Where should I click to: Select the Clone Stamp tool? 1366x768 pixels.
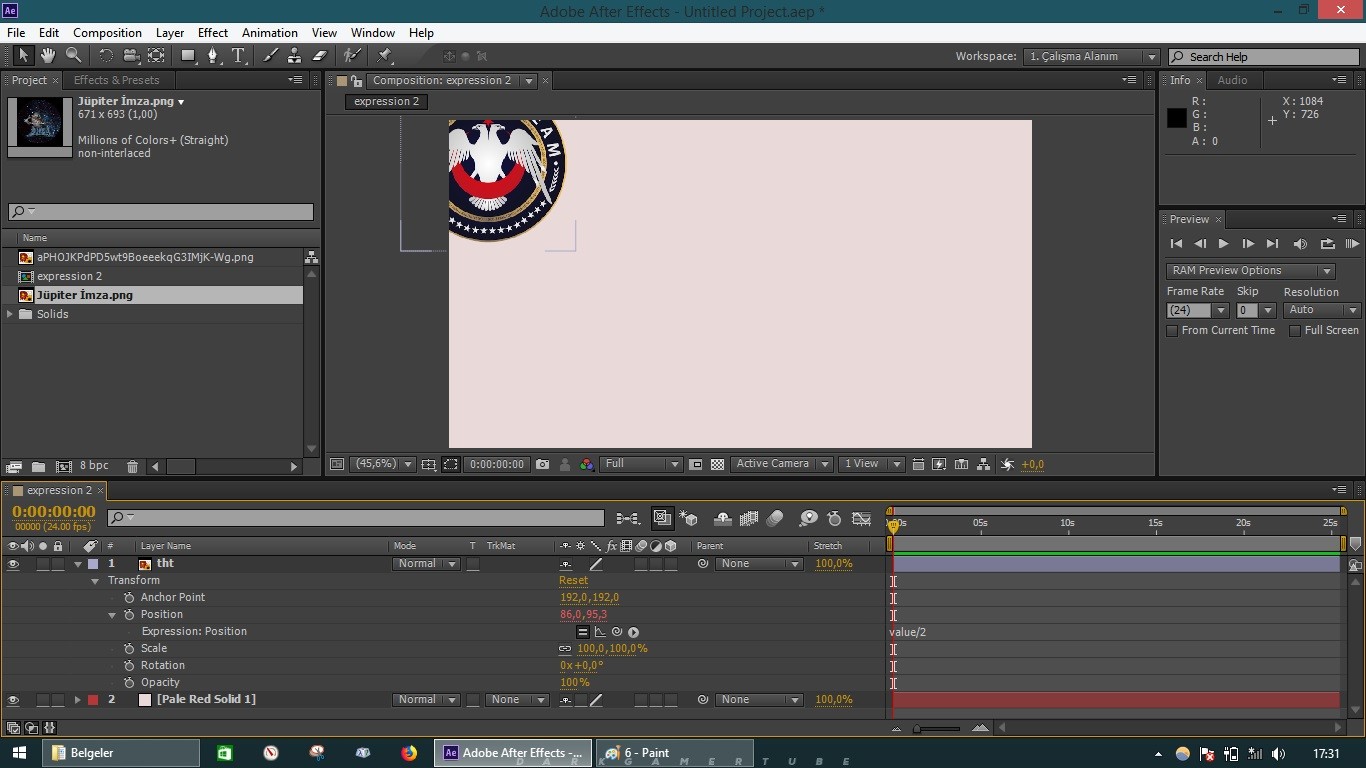coord(295,56)
